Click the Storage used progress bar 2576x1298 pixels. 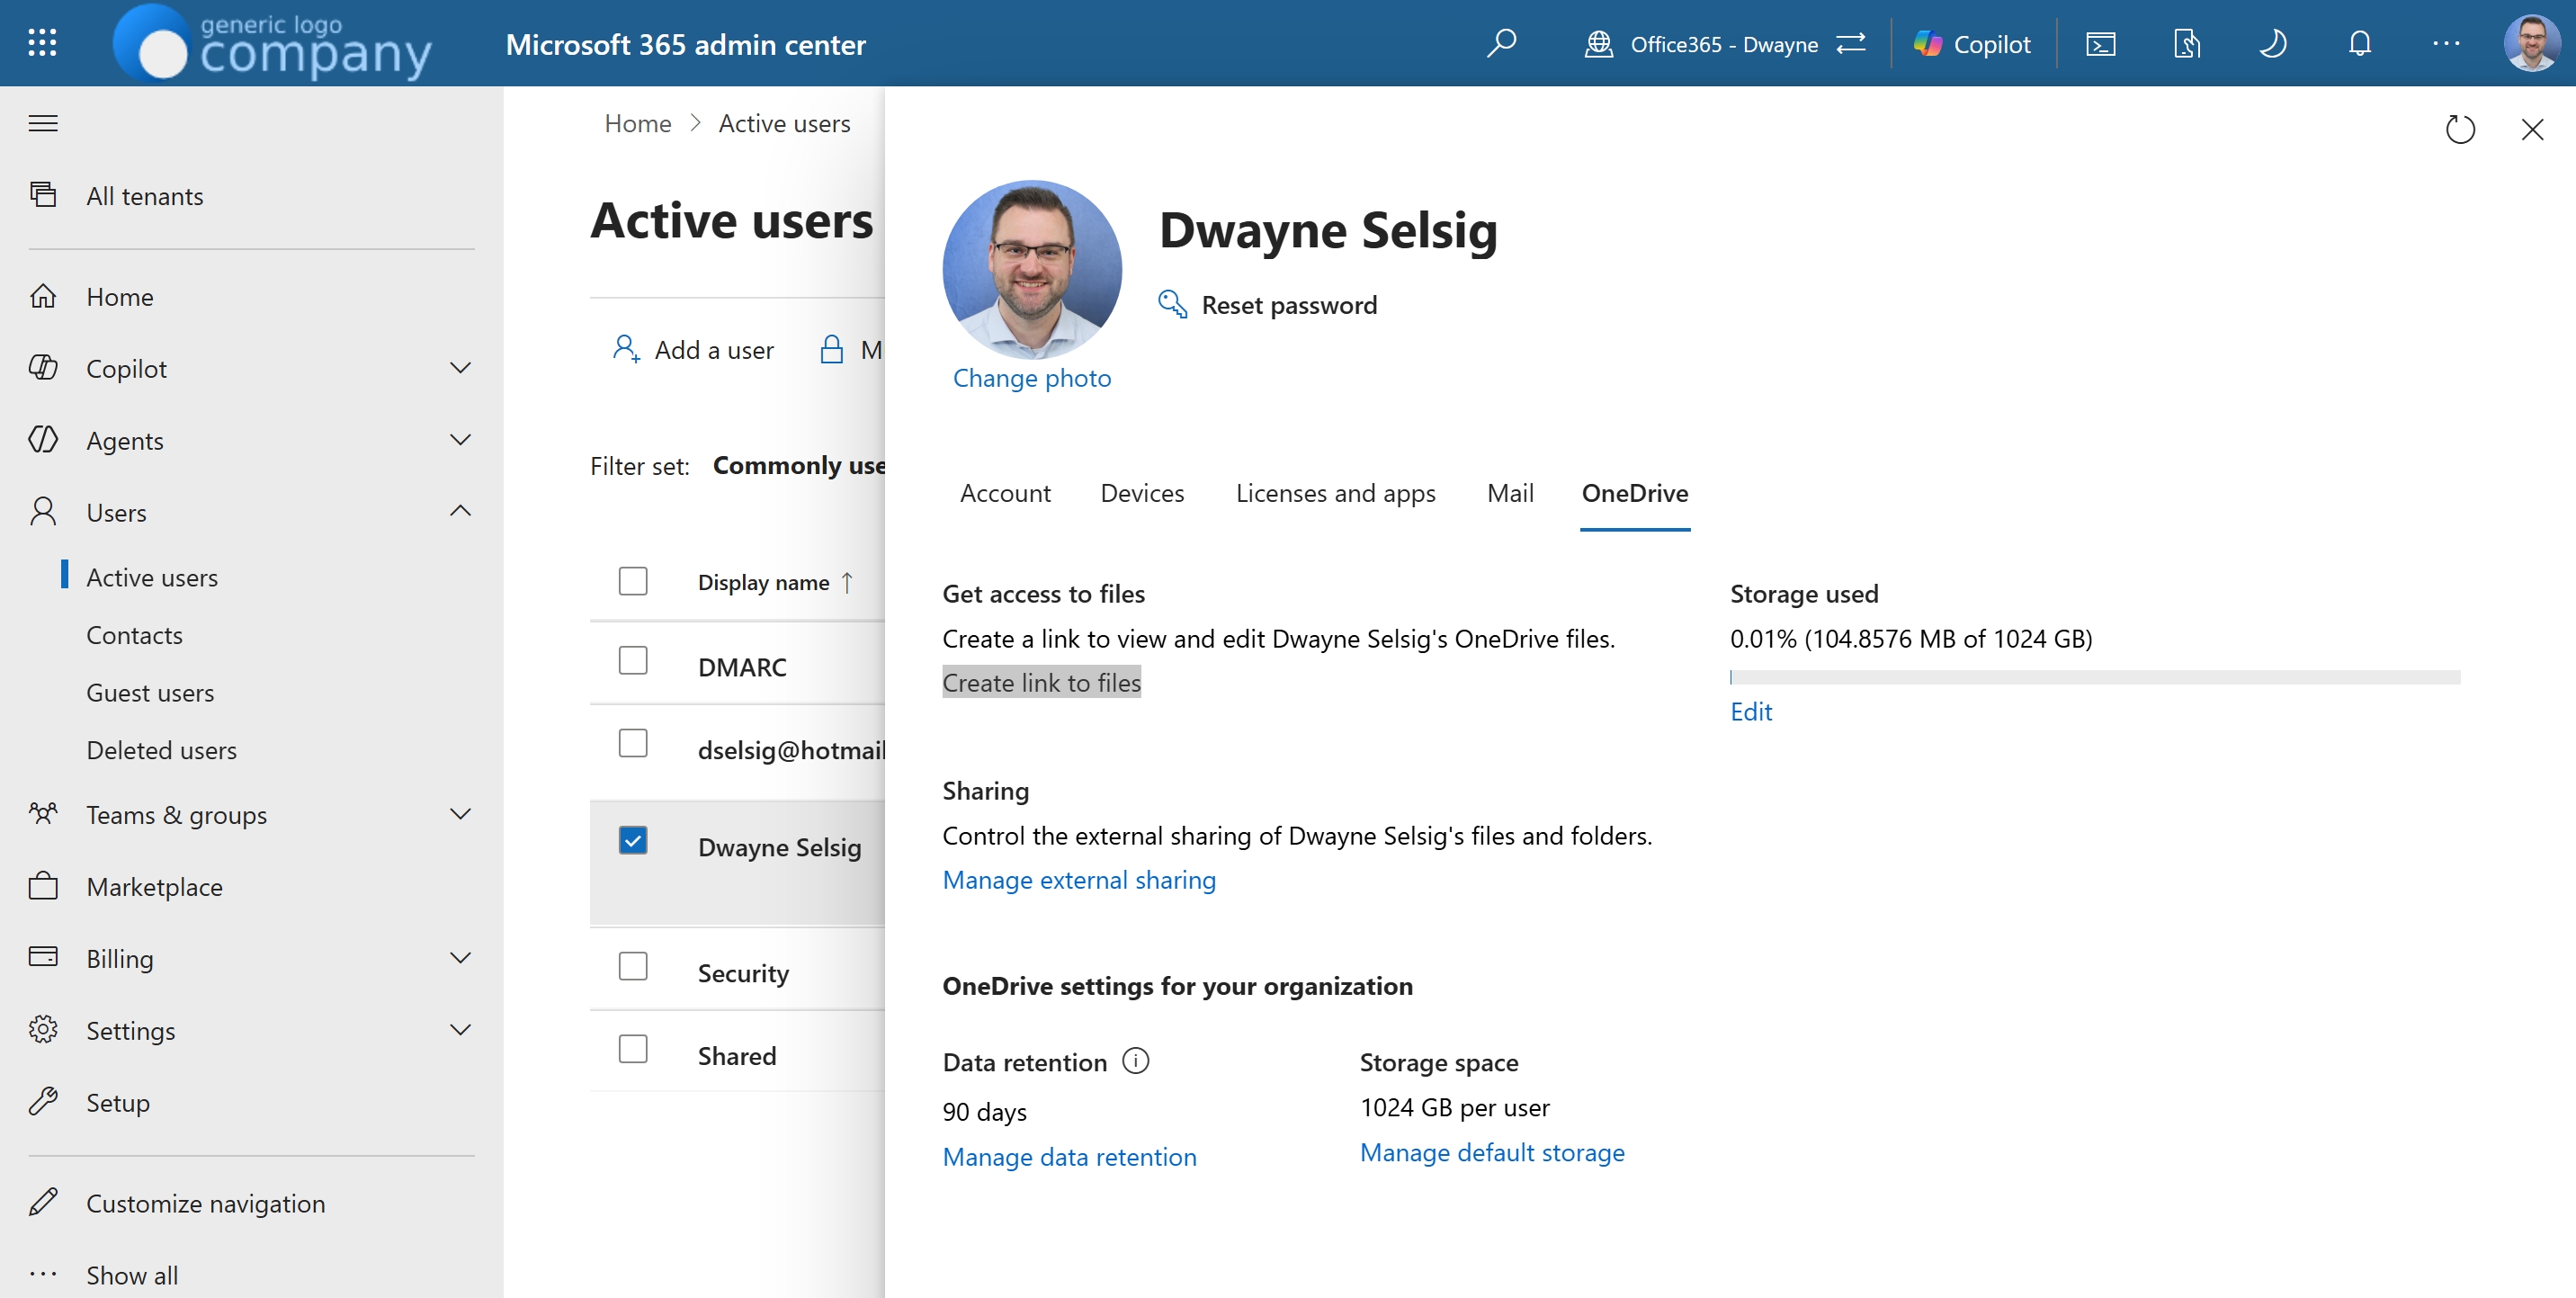click(x=2095, y=677)
